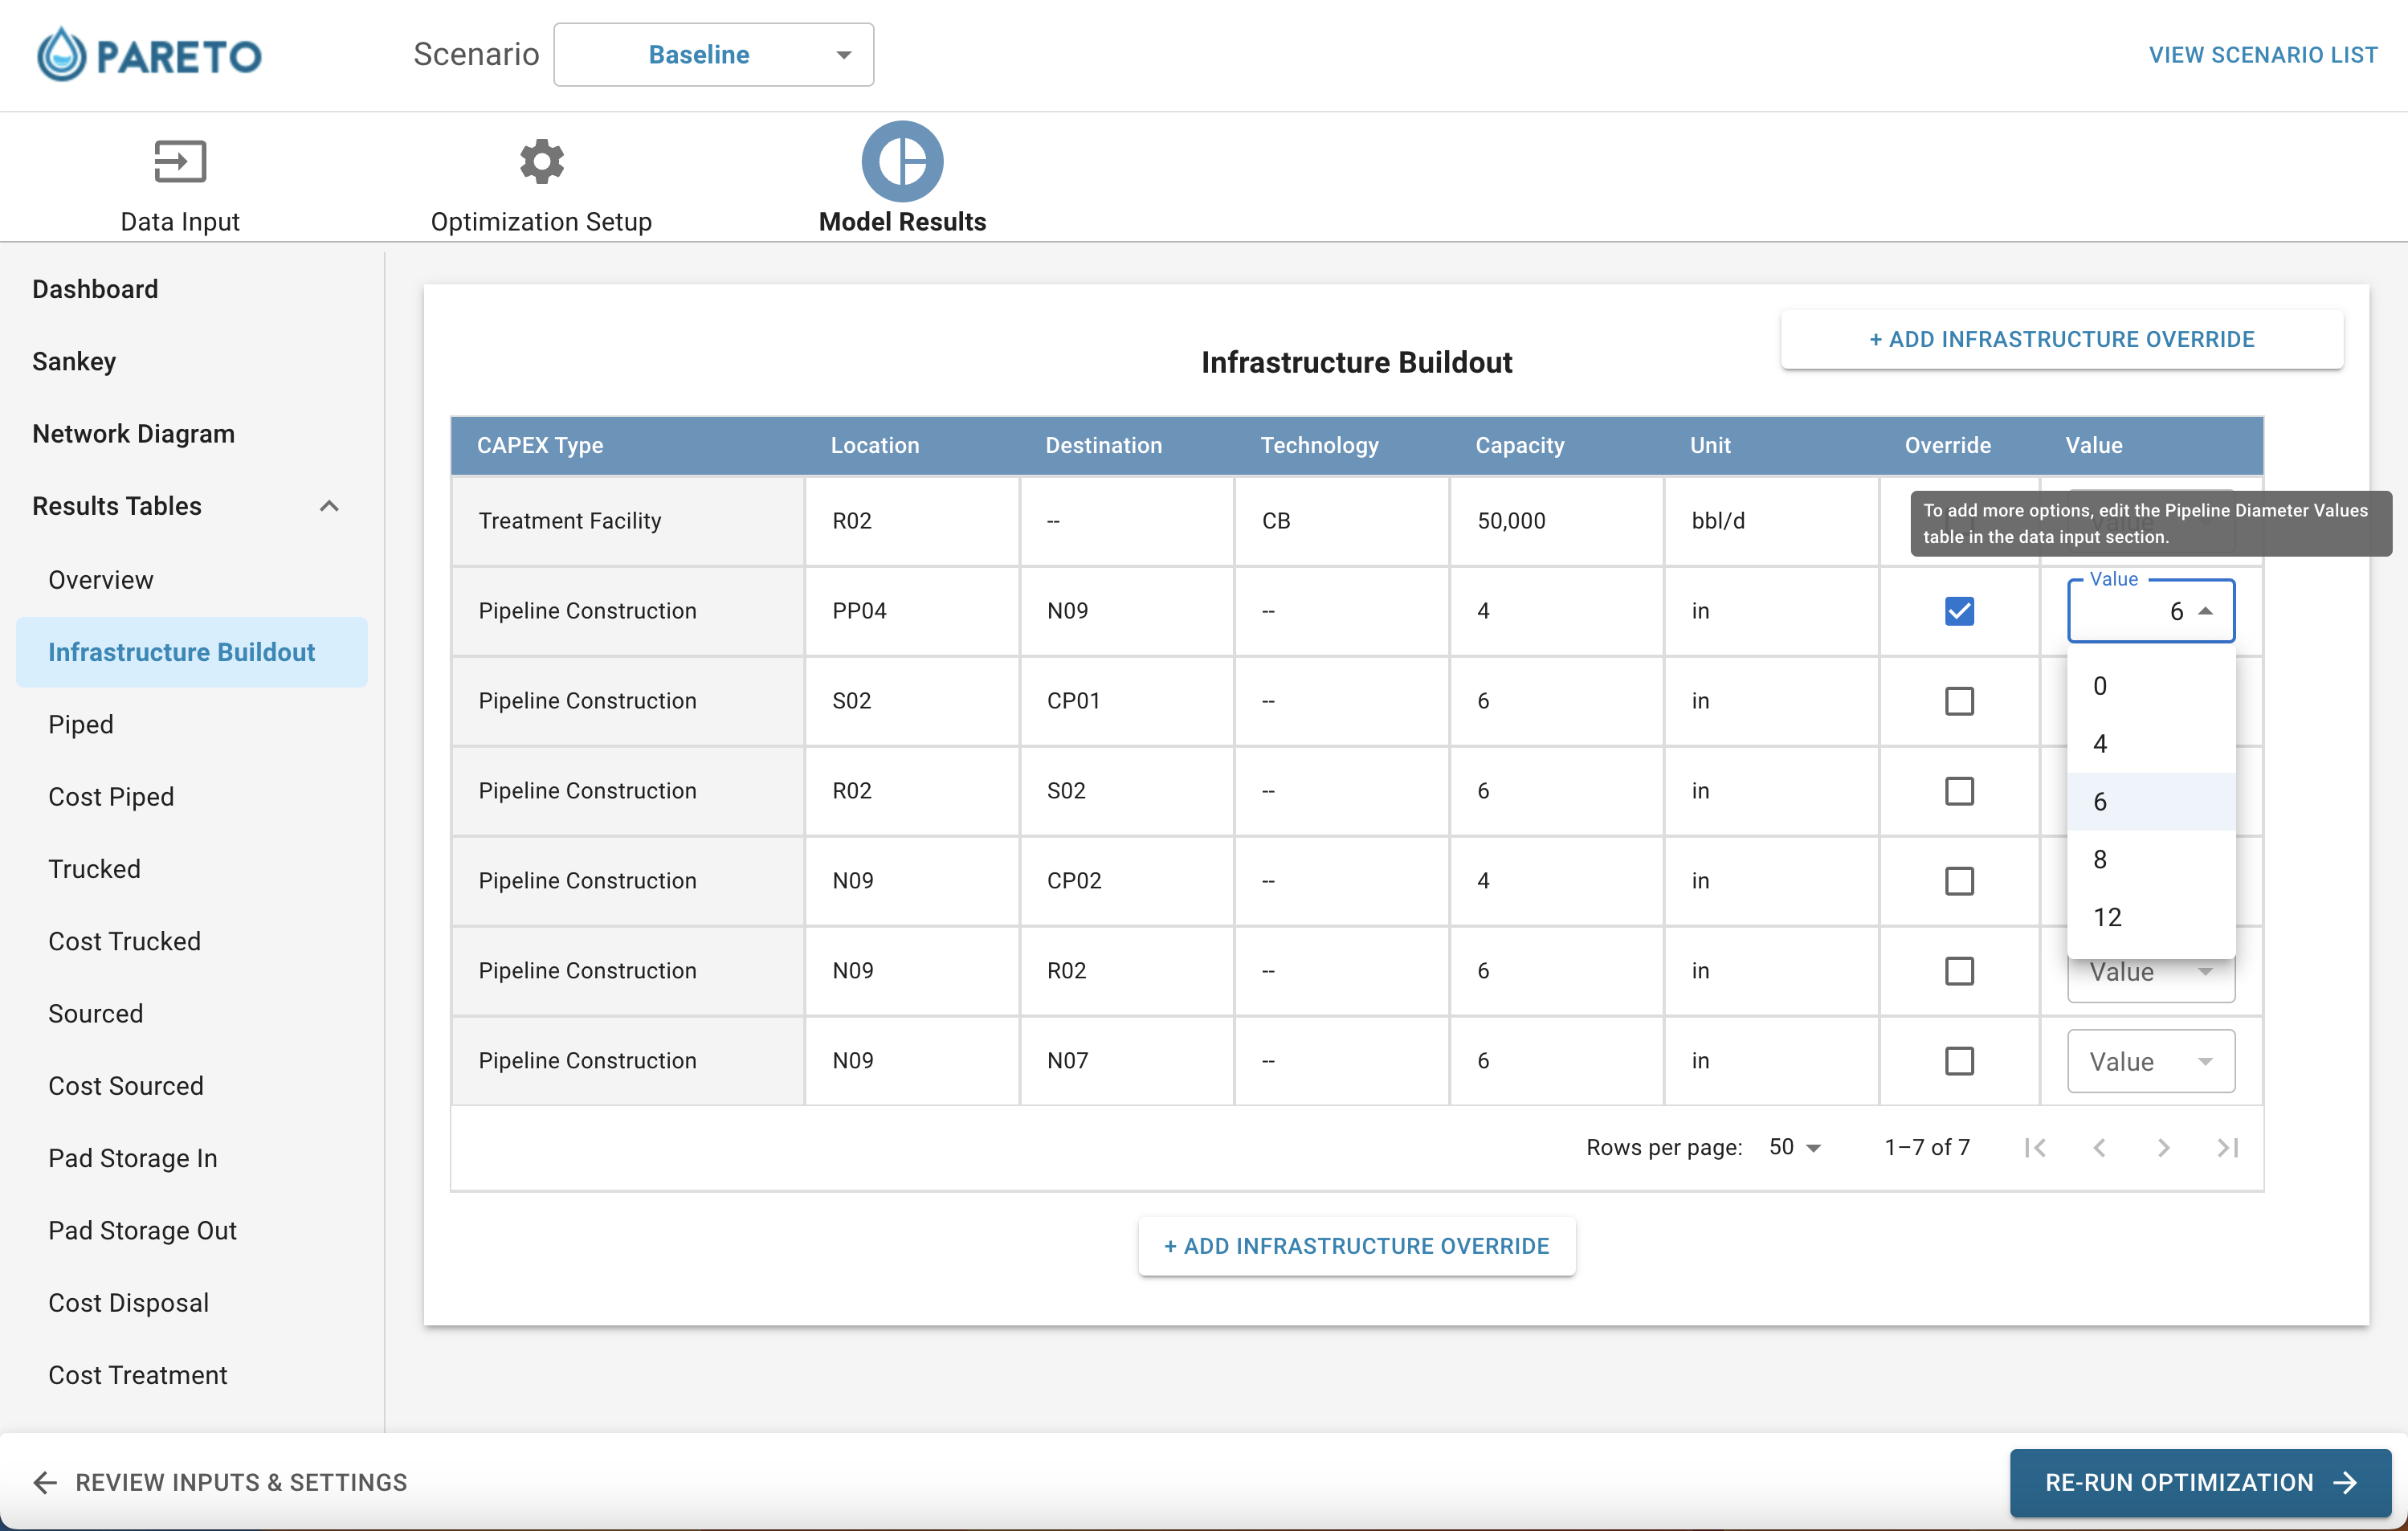This screenshot has width=2408, height=1531.
Task: Open the Data Input step icon
Action: tap(180, 161)
